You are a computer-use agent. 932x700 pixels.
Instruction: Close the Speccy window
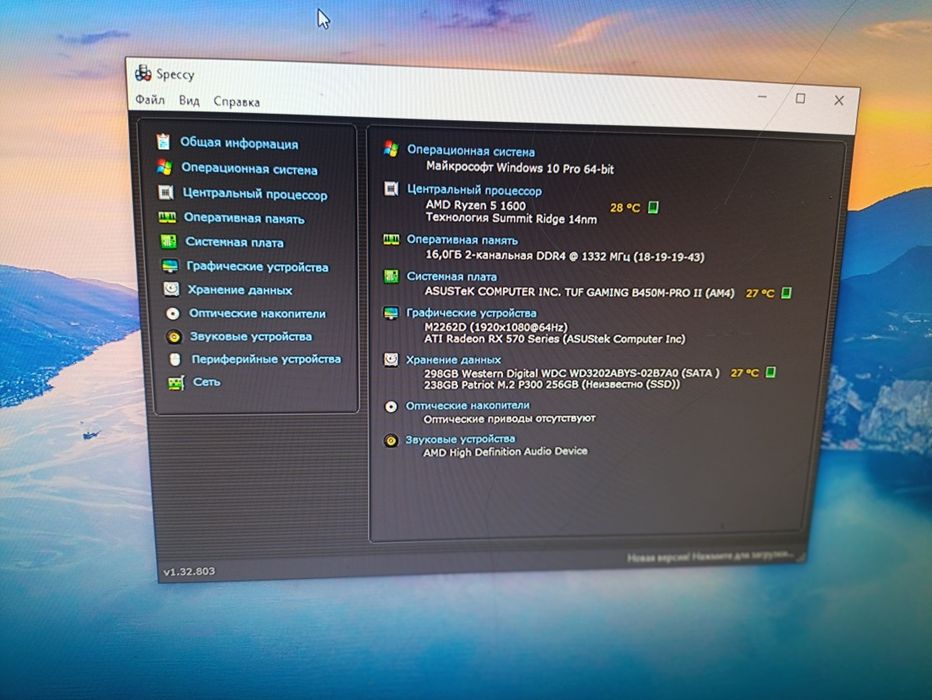(839, 100)
